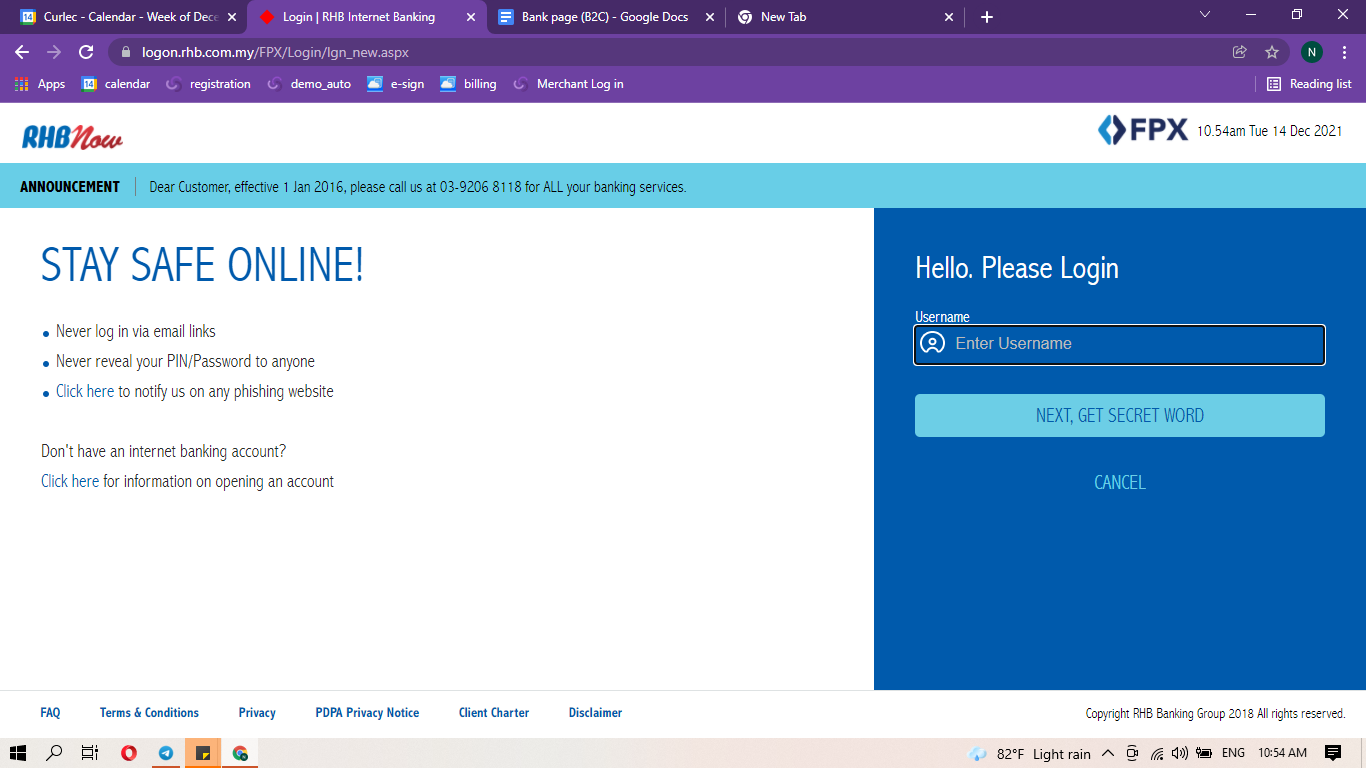Open the FAQ footer link
Image resolution: width=1366 pixels, height=768 pixels.
(x=50, y=713)
